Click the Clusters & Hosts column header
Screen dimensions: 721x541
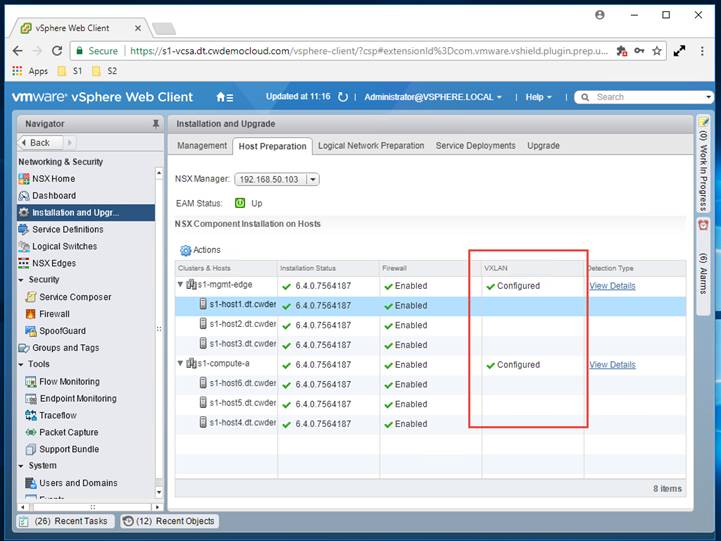tap(226, 268)
